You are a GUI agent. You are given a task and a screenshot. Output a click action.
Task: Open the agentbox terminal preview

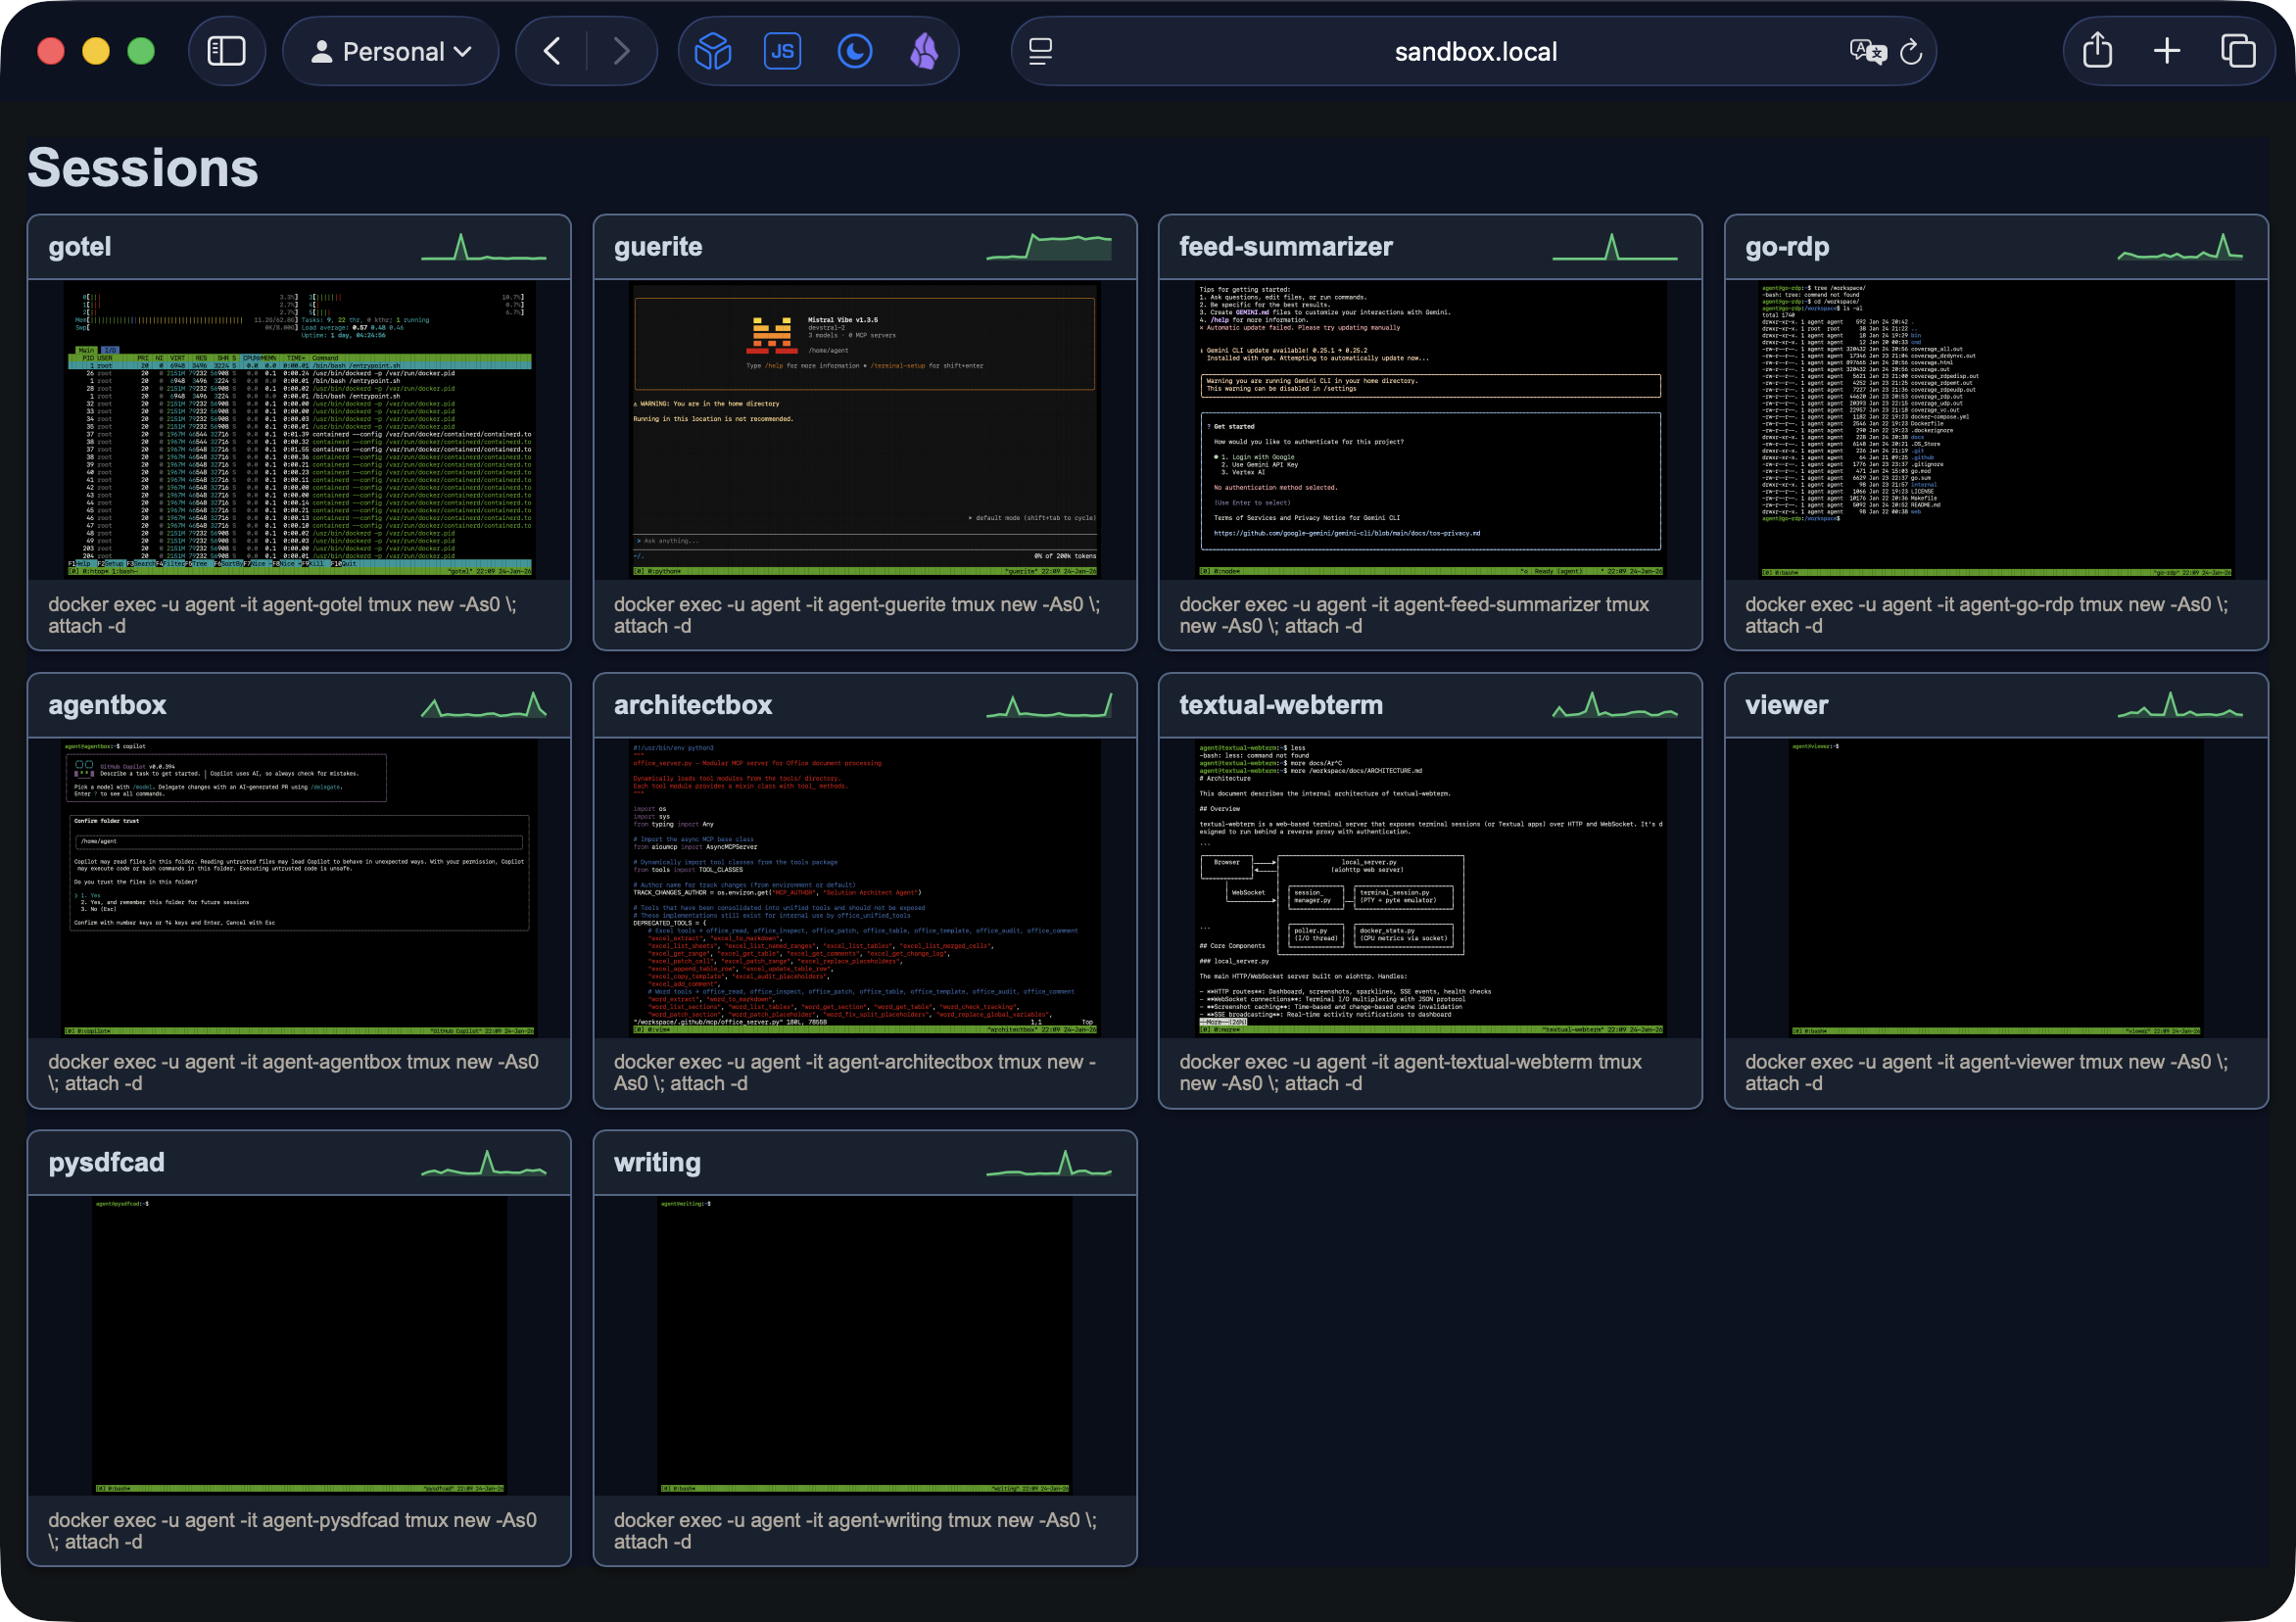tap(299, 888)
